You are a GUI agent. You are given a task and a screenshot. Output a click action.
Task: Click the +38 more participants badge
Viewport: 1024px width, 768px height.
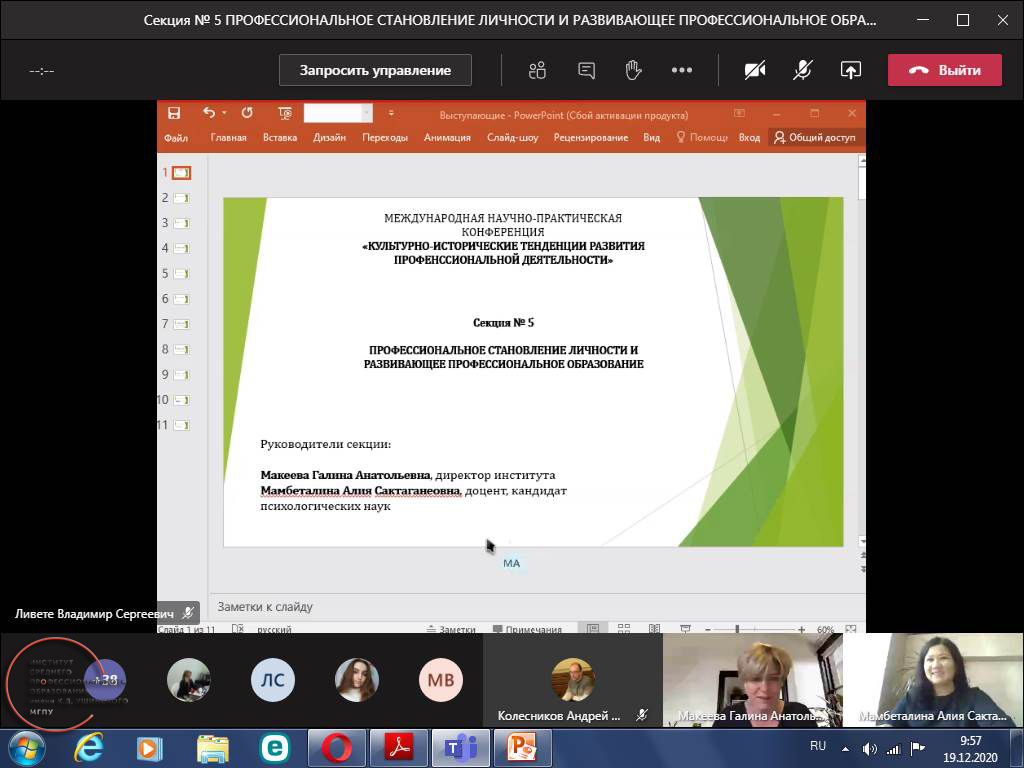click(106, 680)
